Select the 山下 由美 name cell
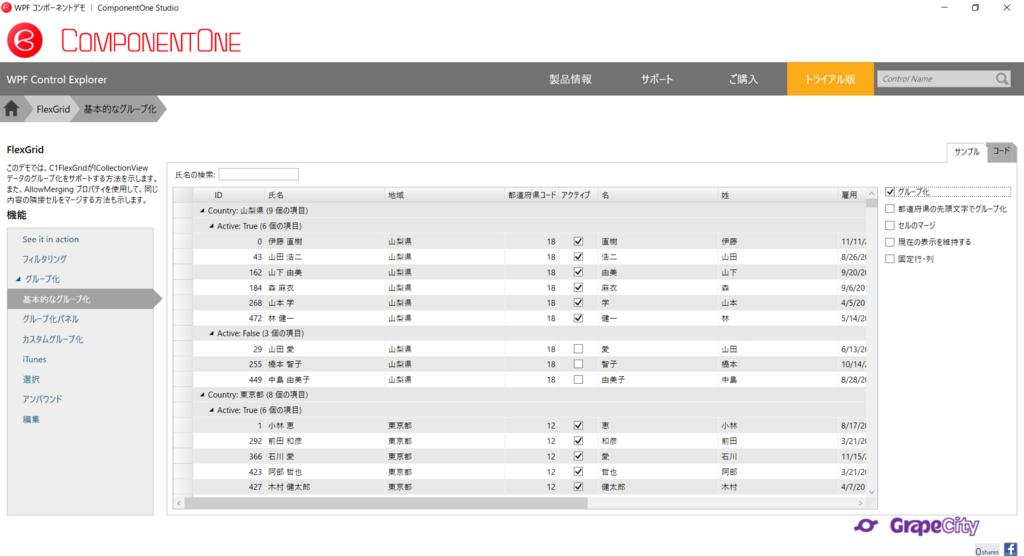 (x=325, y=272)
